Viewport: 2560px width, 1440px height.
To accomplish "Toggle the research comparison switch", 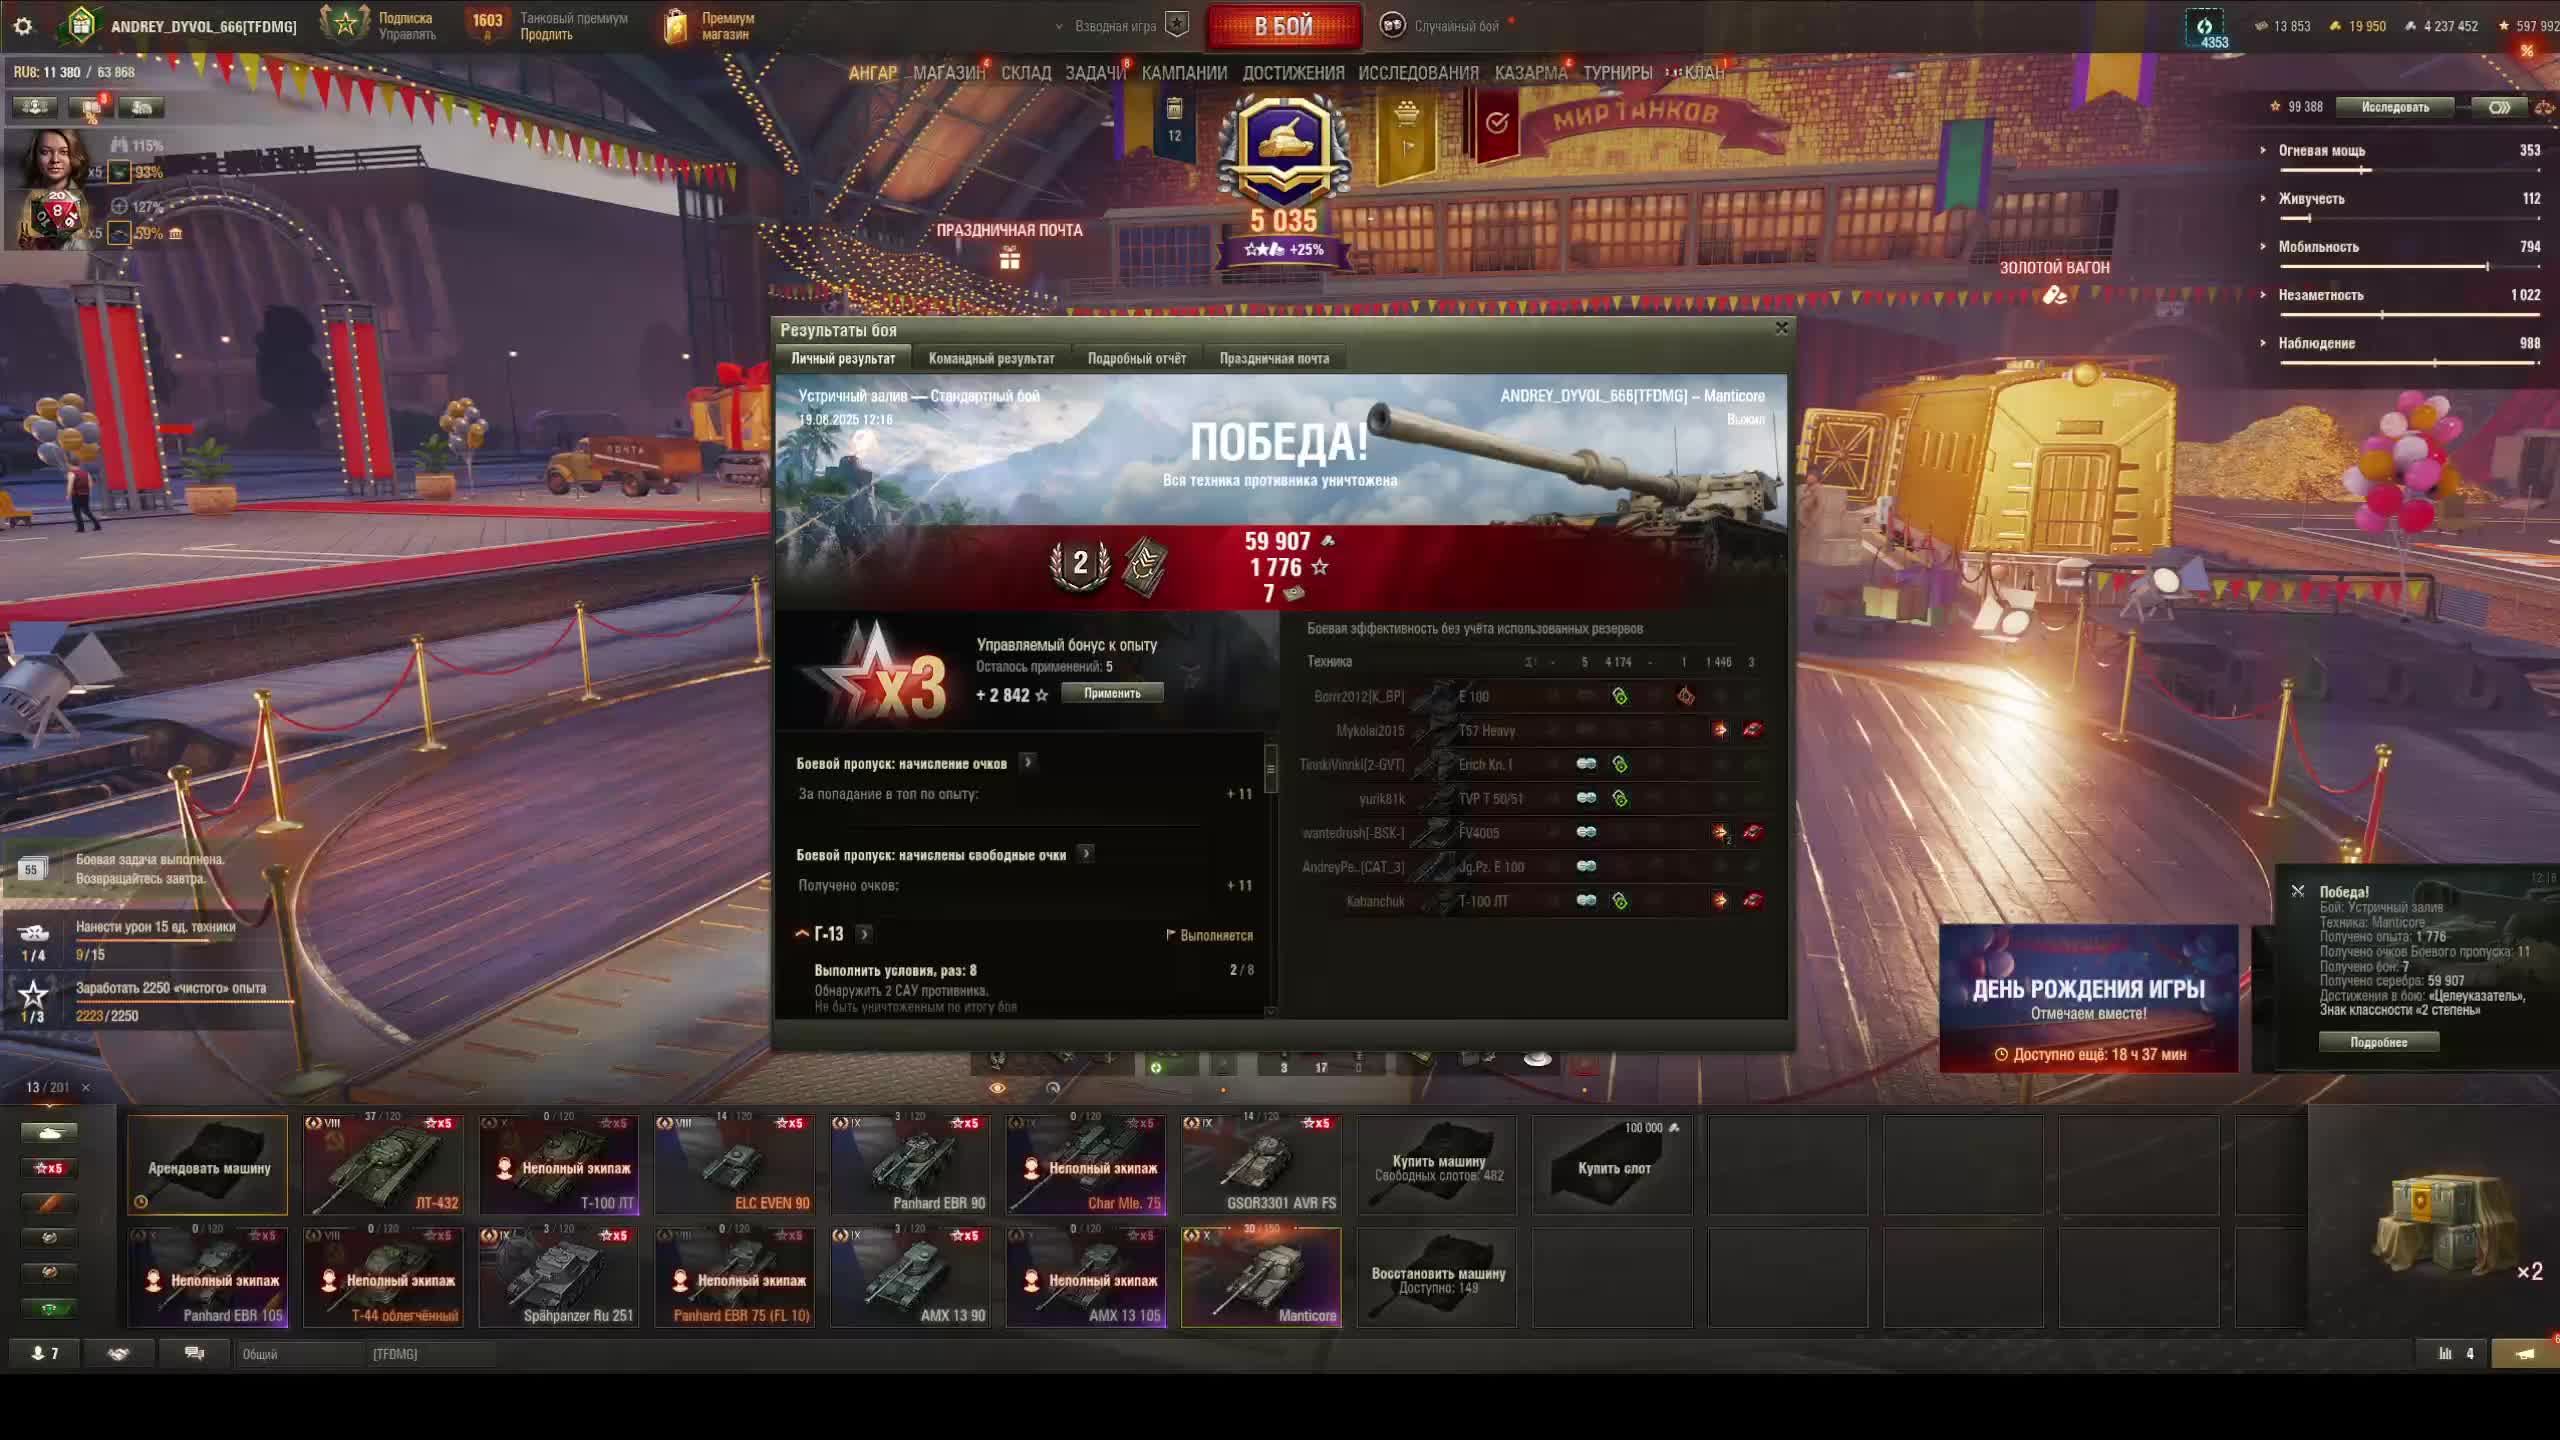I will pyautogui.click(x=2498, y=107).
